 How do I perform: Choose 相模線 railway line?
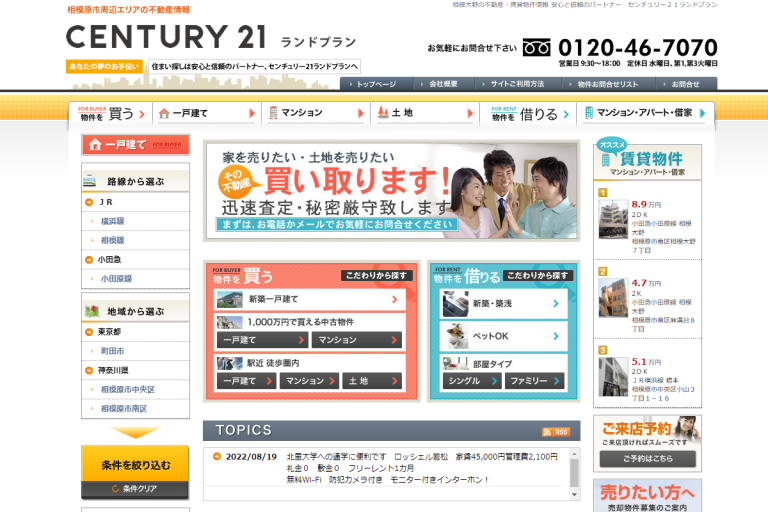point(112,240)
